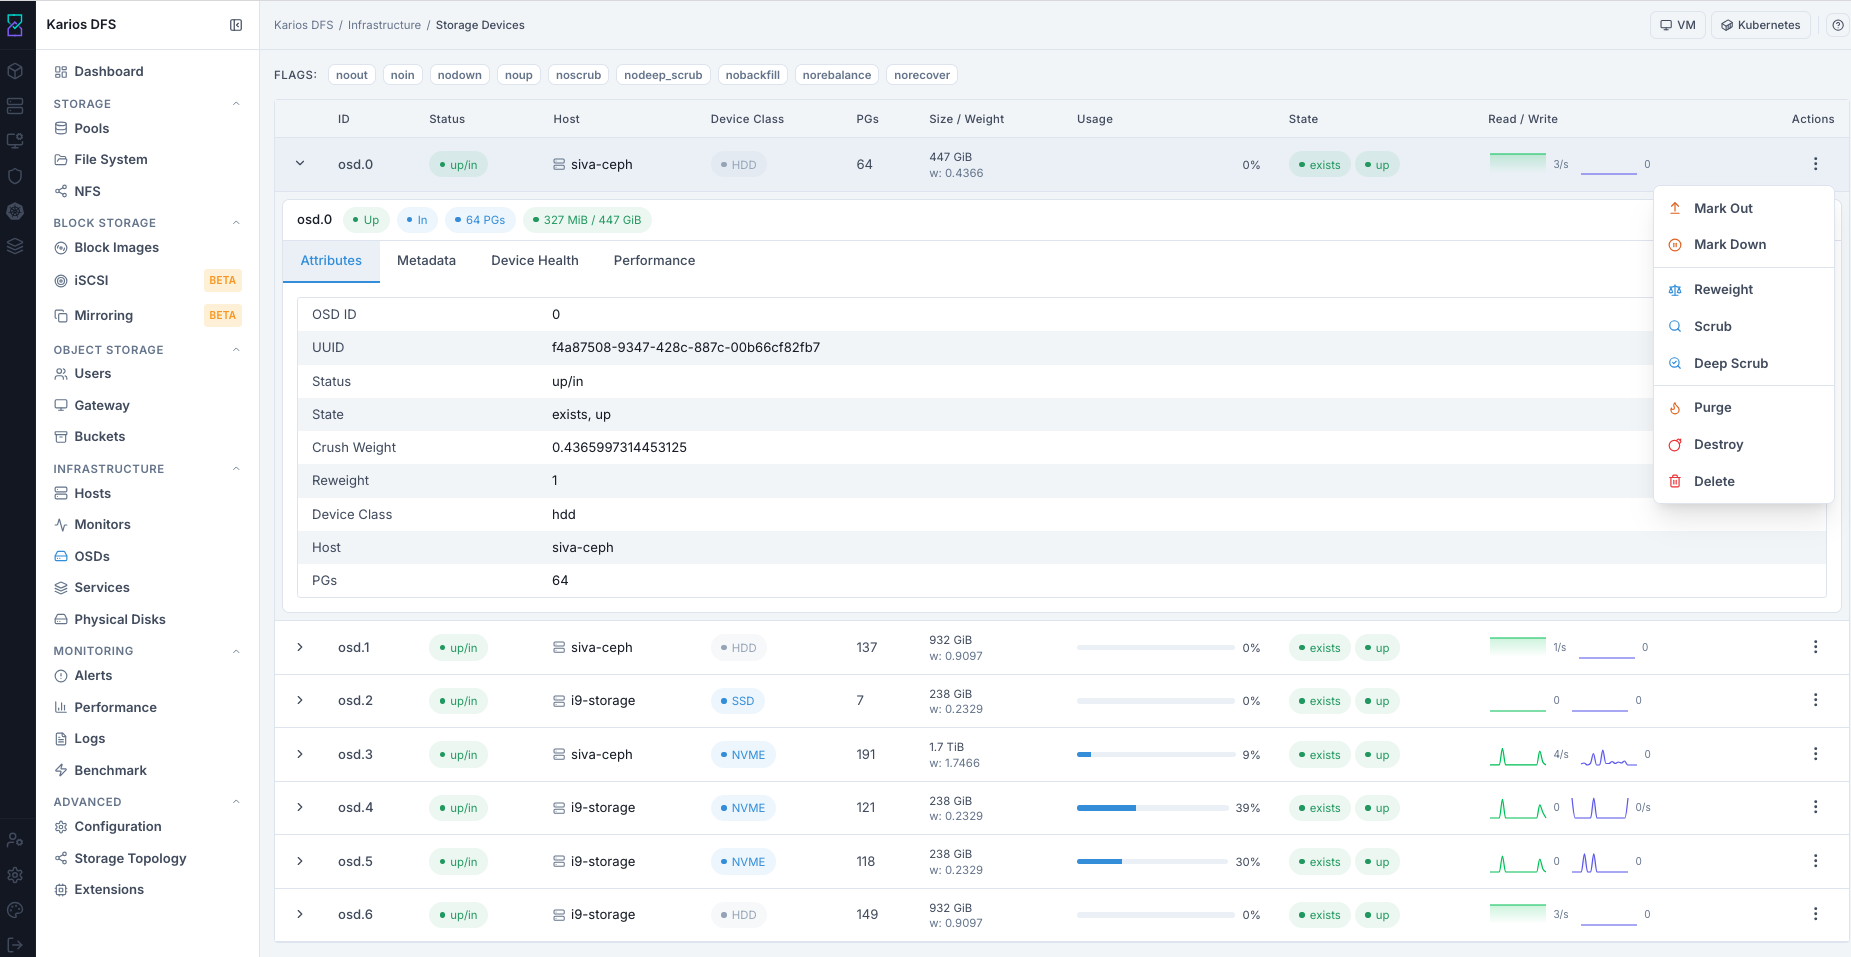Screen dimensions: 1851x957
Task: Follow the Infrastructure breadcrumb link
Action: click(x=384, y=25)
